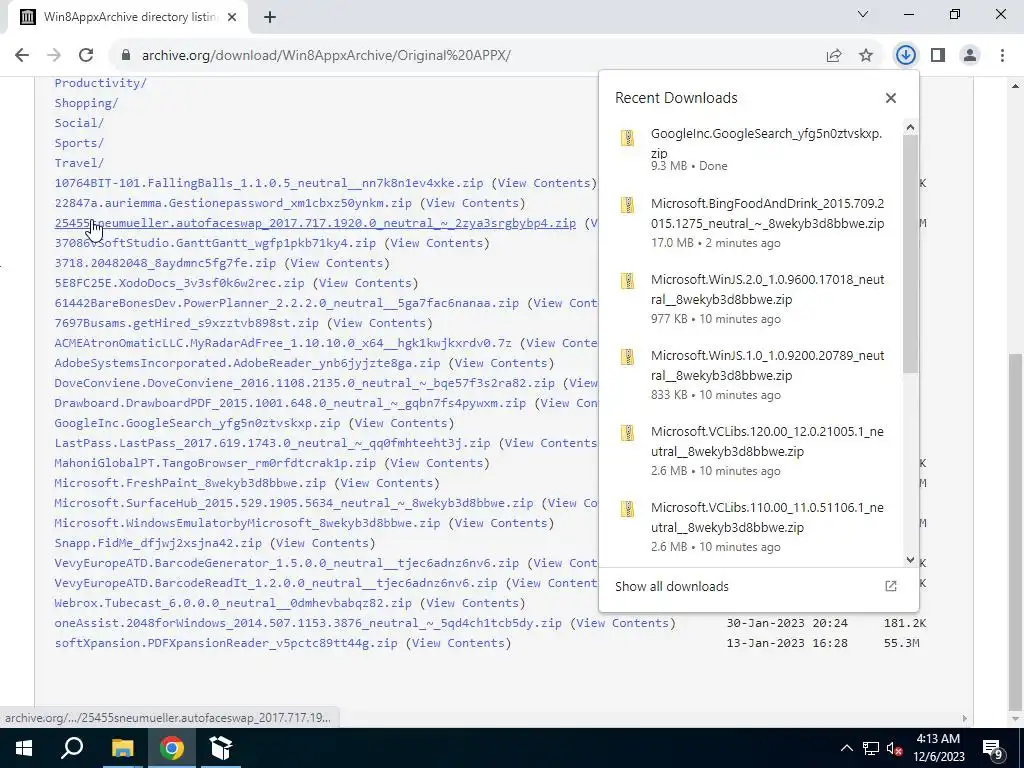1024x768 pixels.
Task: Download LastPass.LastPass zip
Action: (272, 443)
